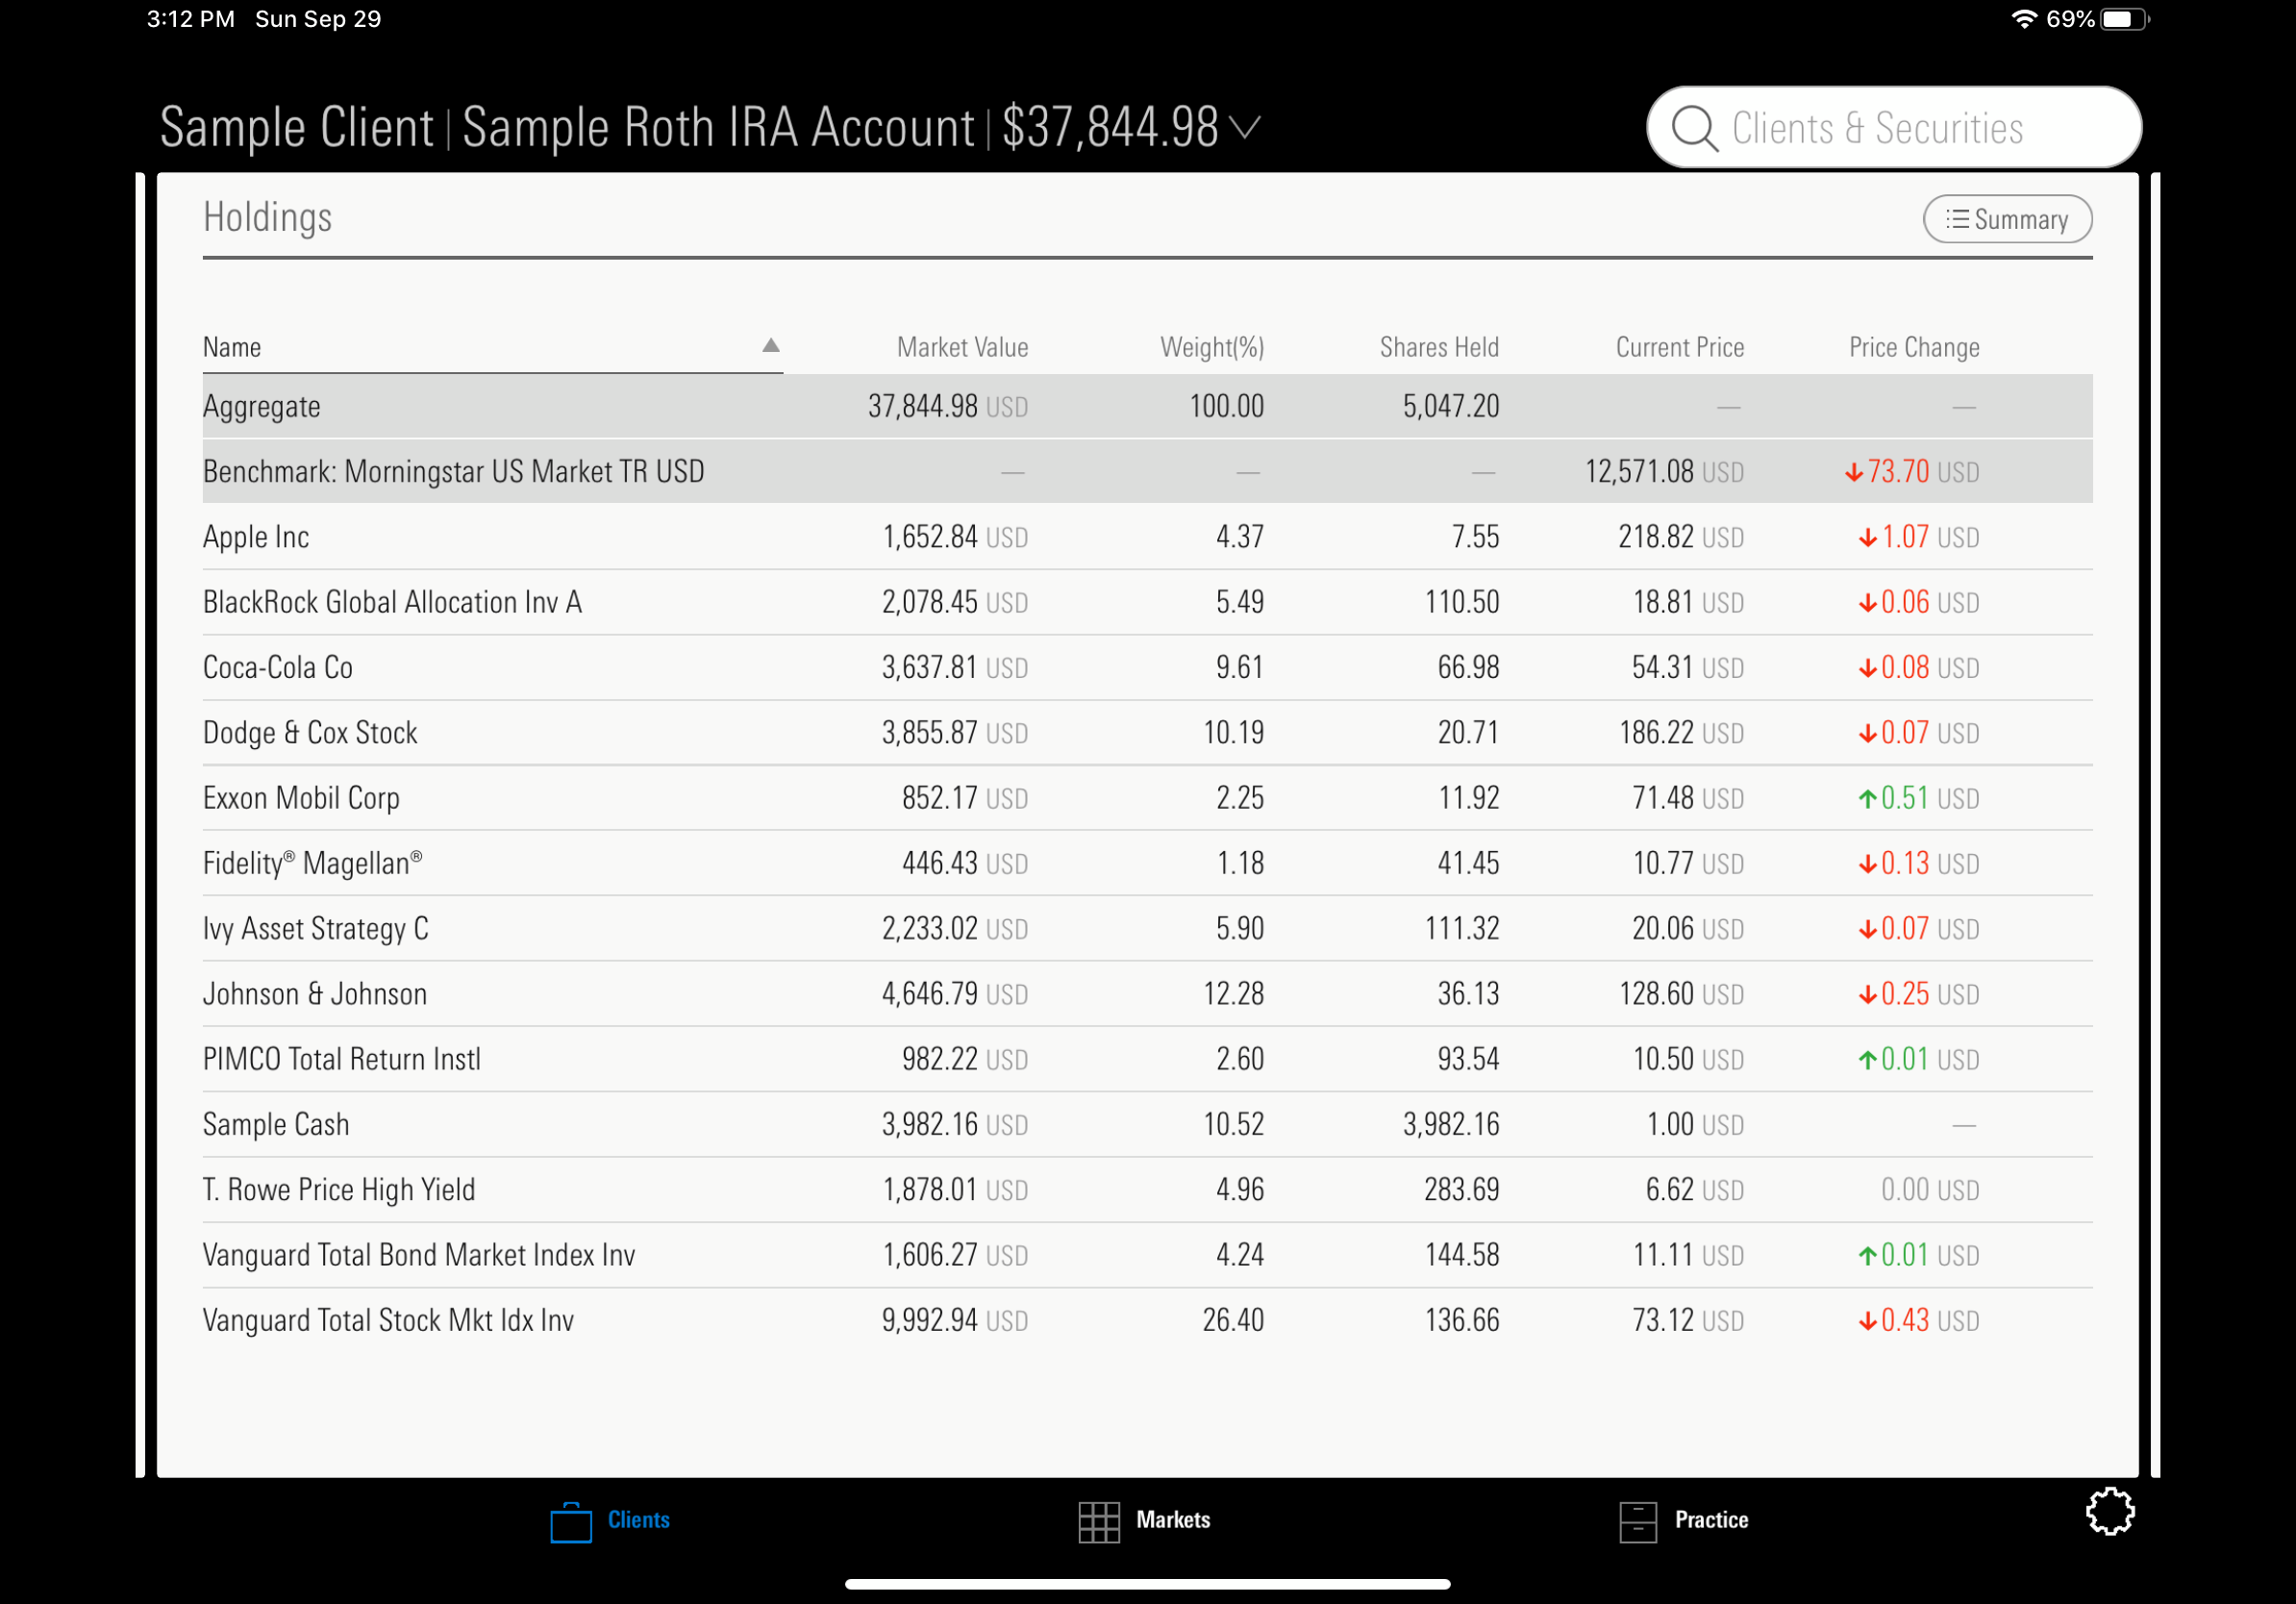The image size is (2296, 1604).
Task: Open the Practice tab
Action: pos(1684,1521)
